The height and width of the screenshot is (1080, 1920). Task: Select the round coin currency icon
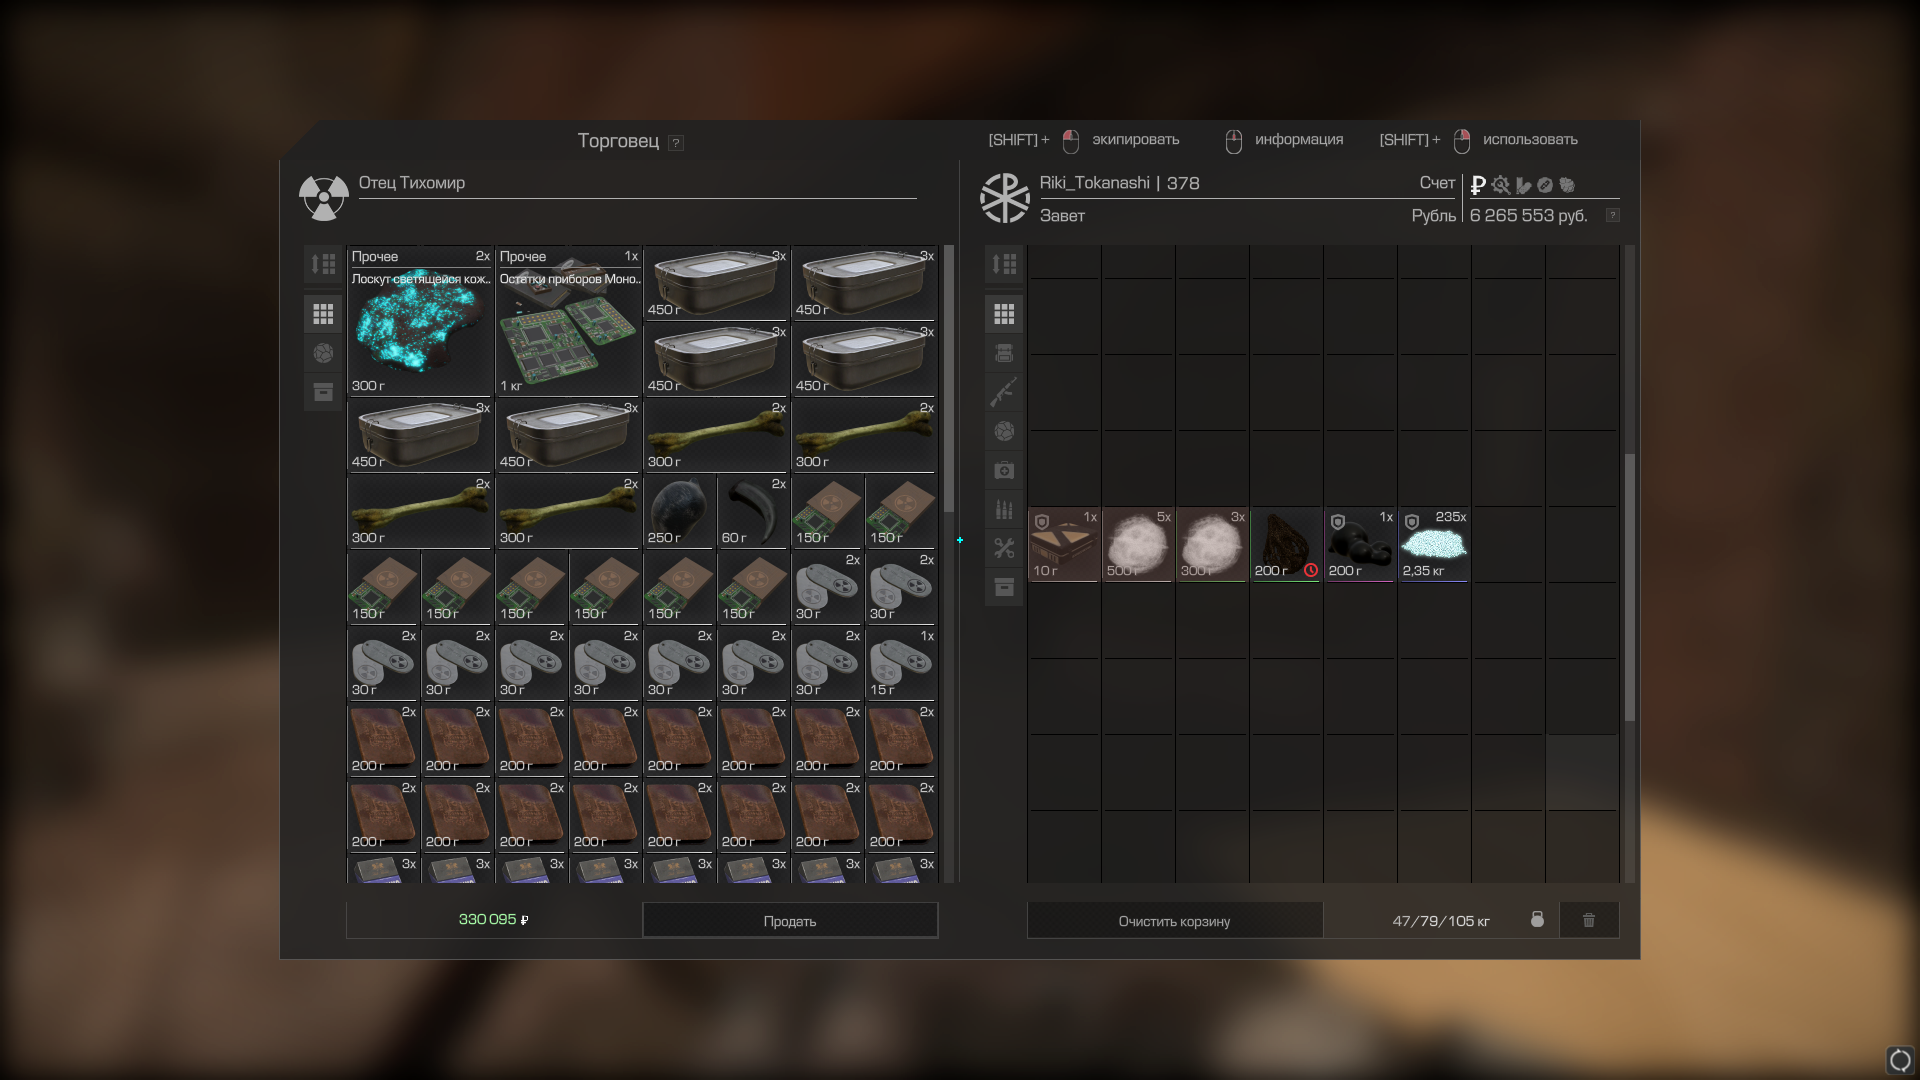(x=1545, y=185)
